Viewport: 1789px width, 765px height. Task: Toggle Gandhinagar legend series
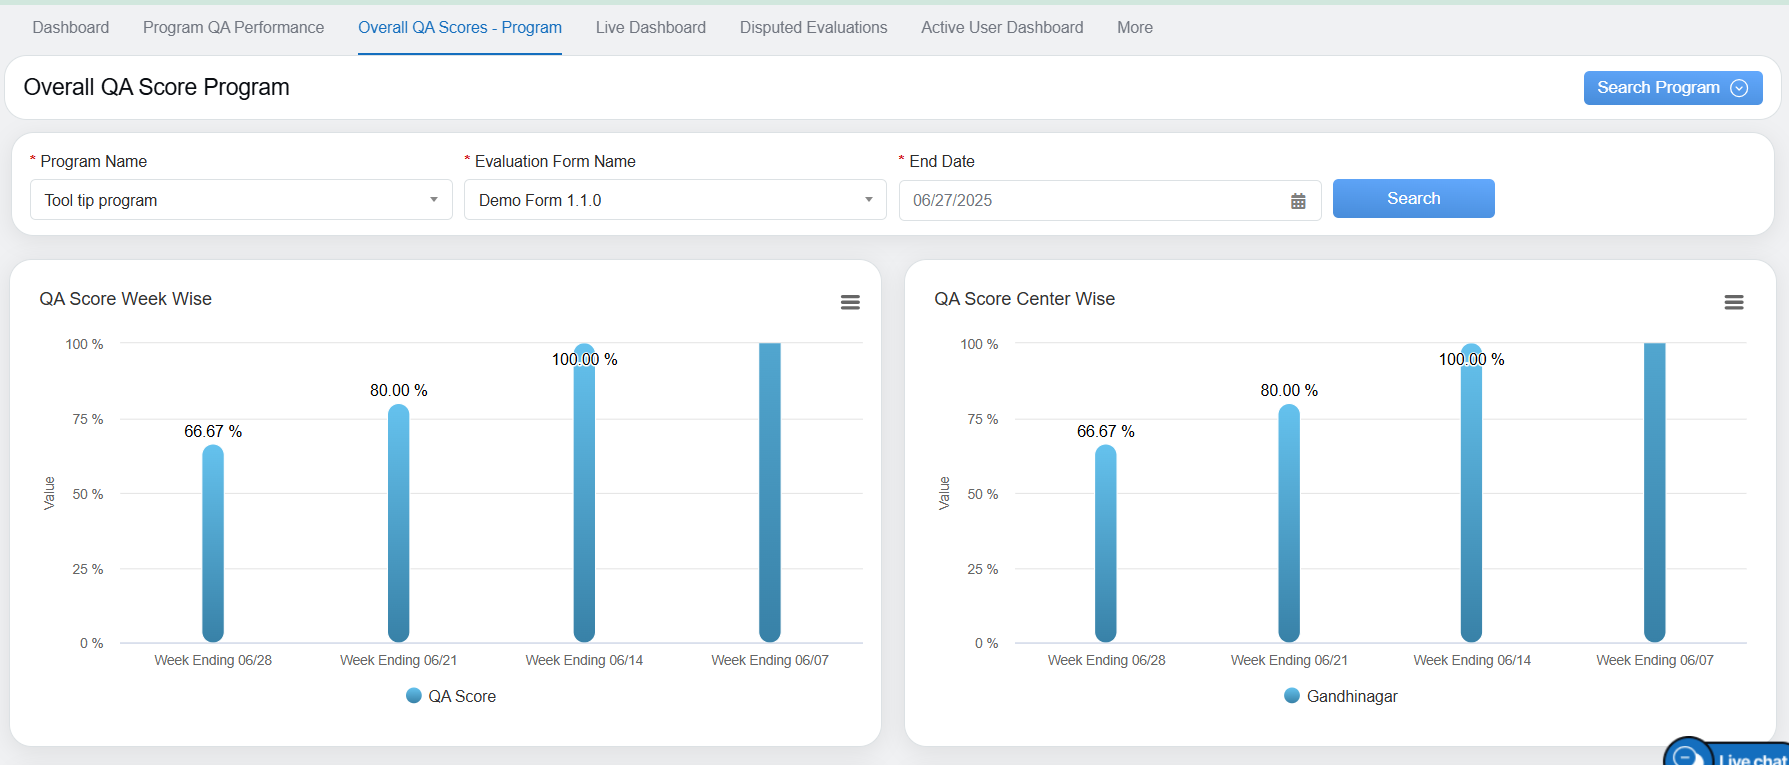click(x=1341, y=696)
